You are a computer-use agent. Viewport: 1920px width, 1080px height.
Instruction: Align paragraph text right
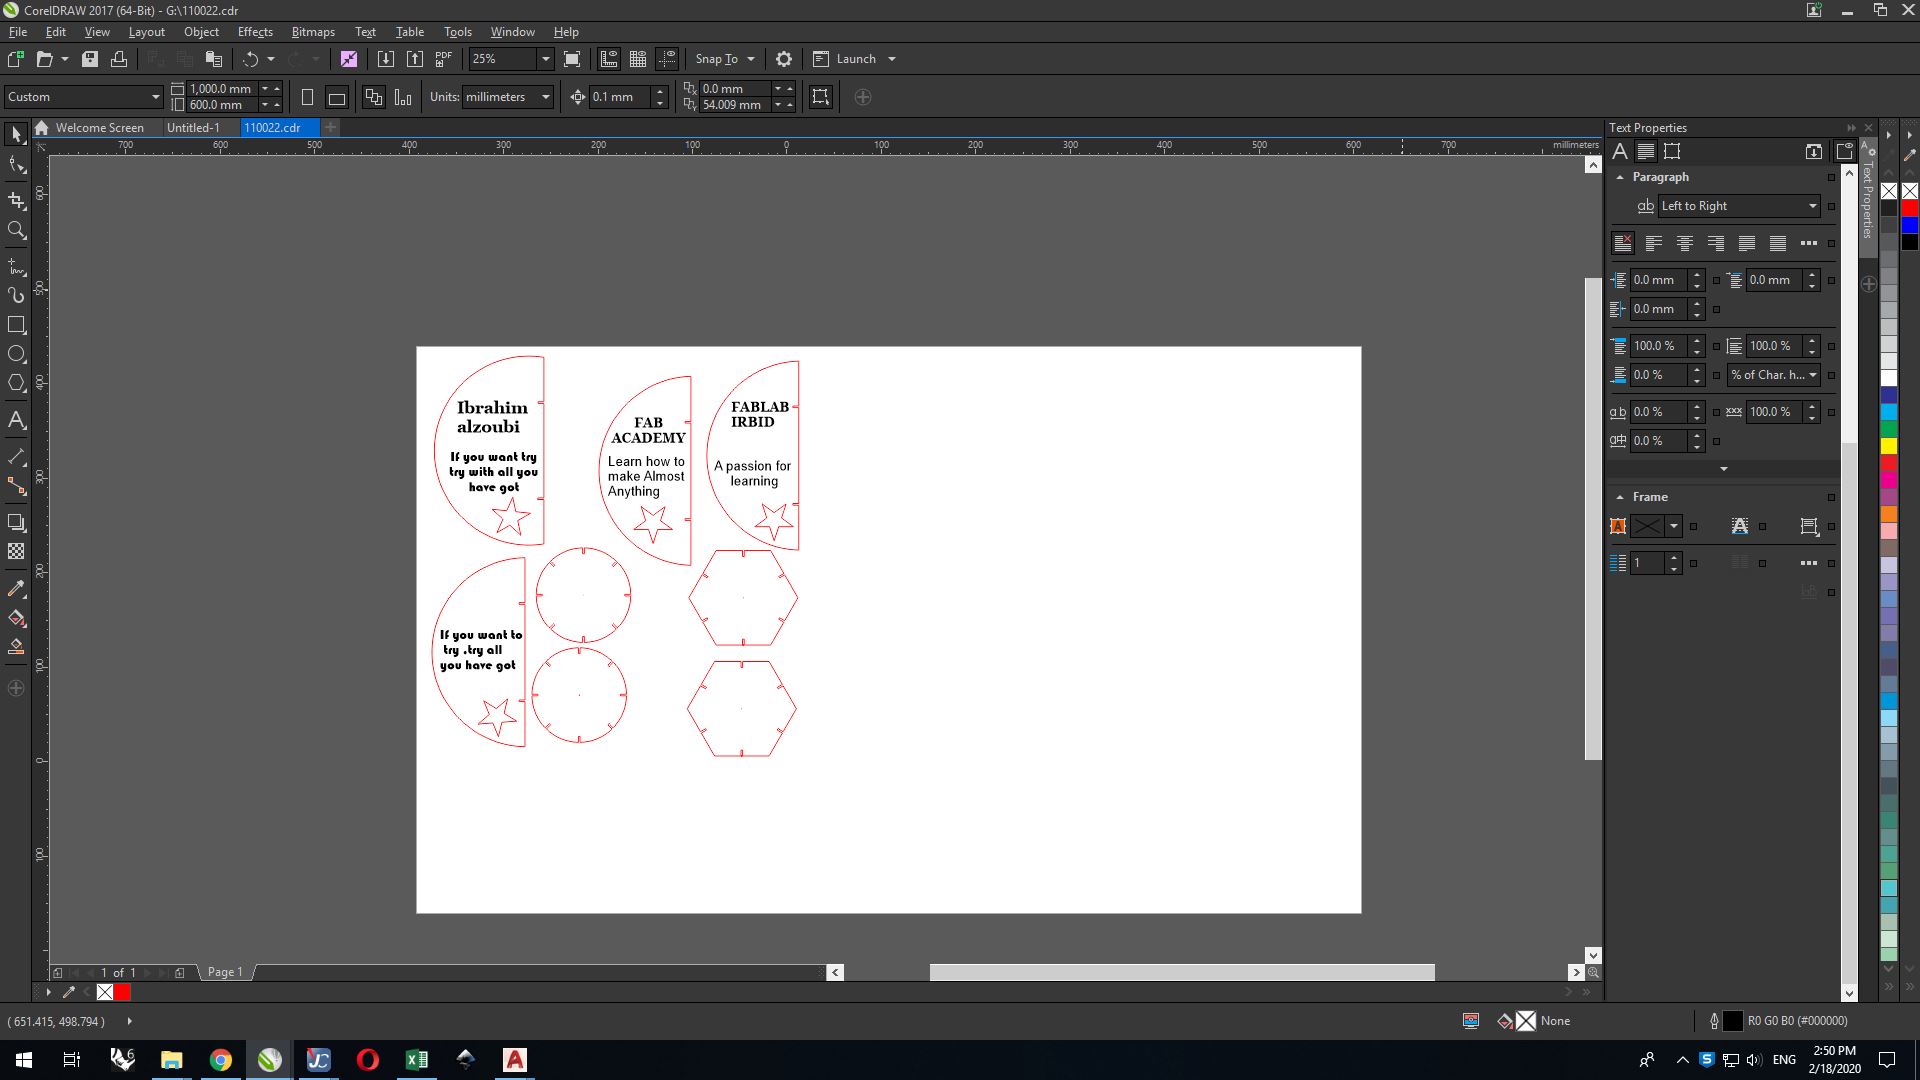pyautogui.click(x=1716, y=243)
